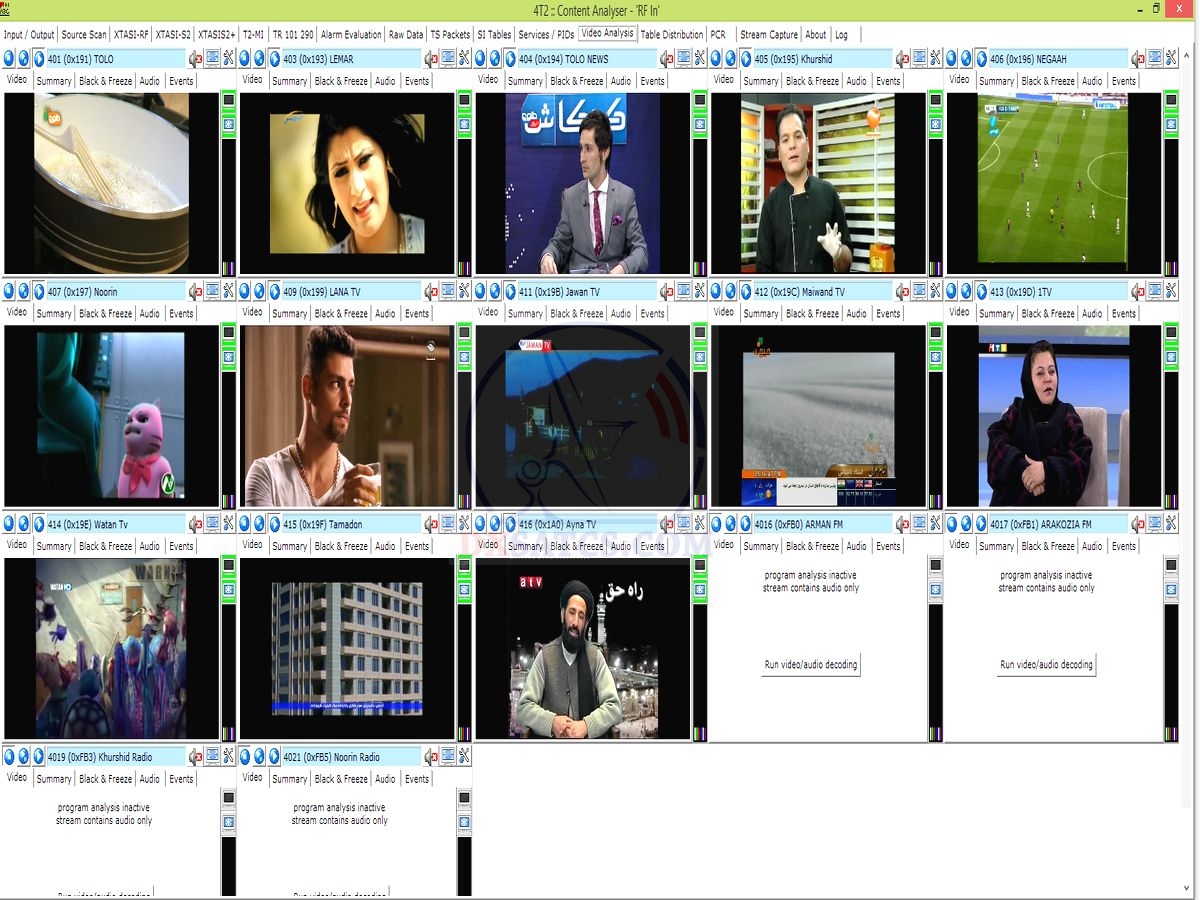Click the speaker mute icon for 415 Tamadon
The width and height of the screenshot is (1200, 900).
pyautogui.click(x=431, y=524)
